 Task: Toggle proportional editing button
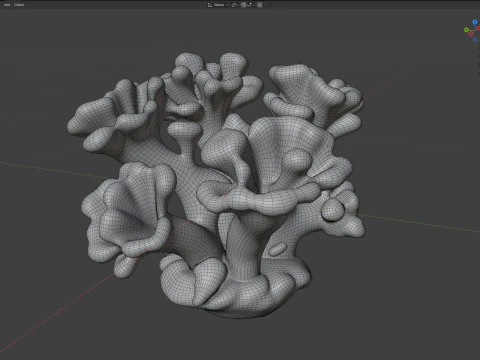point(260,5)
